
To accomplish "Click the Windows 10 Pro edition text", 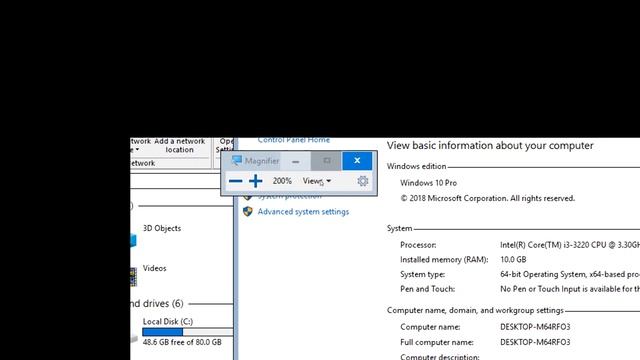I will pyautogui.click(x=428, y=183).
